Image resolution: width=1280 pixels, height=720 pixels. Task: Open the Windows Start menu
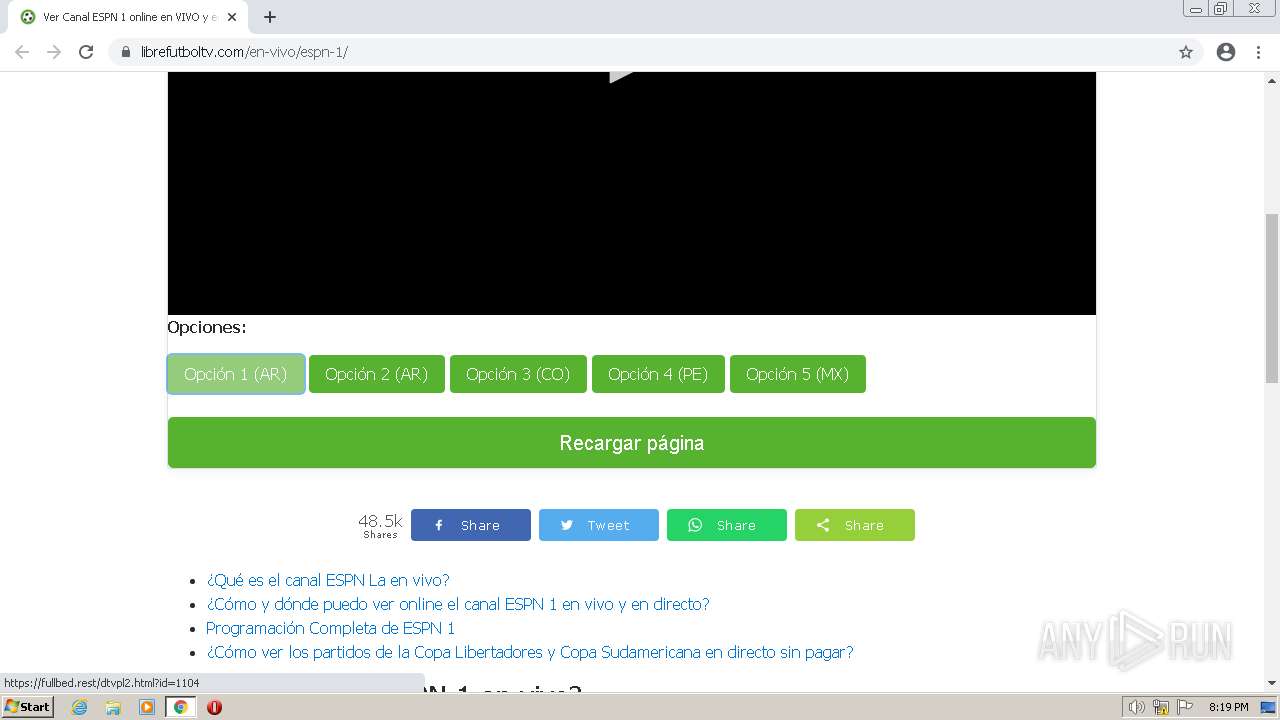point(27,707)
